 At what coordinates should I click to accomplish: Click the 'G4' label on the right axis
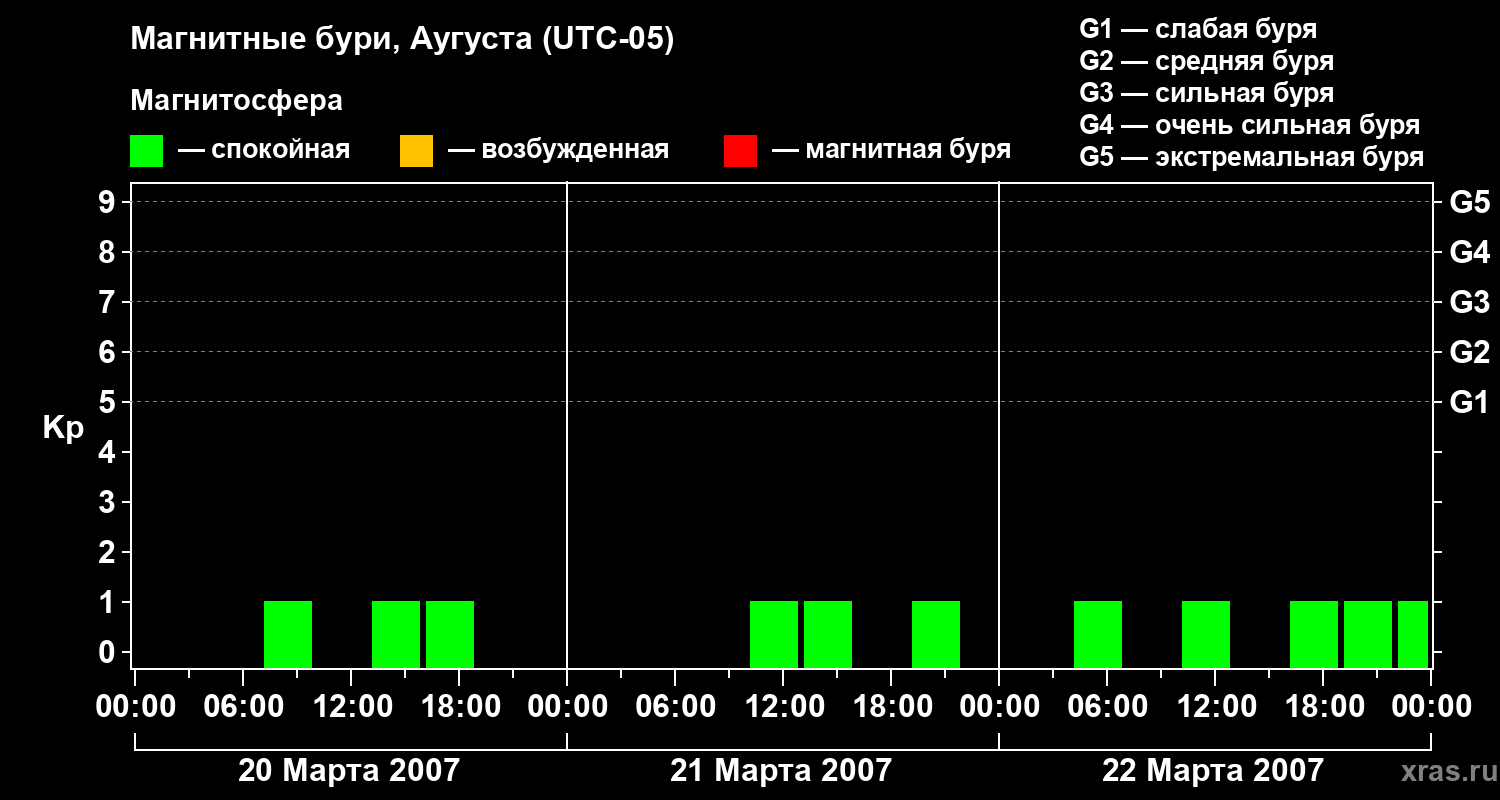click(x=1469, y=252)
